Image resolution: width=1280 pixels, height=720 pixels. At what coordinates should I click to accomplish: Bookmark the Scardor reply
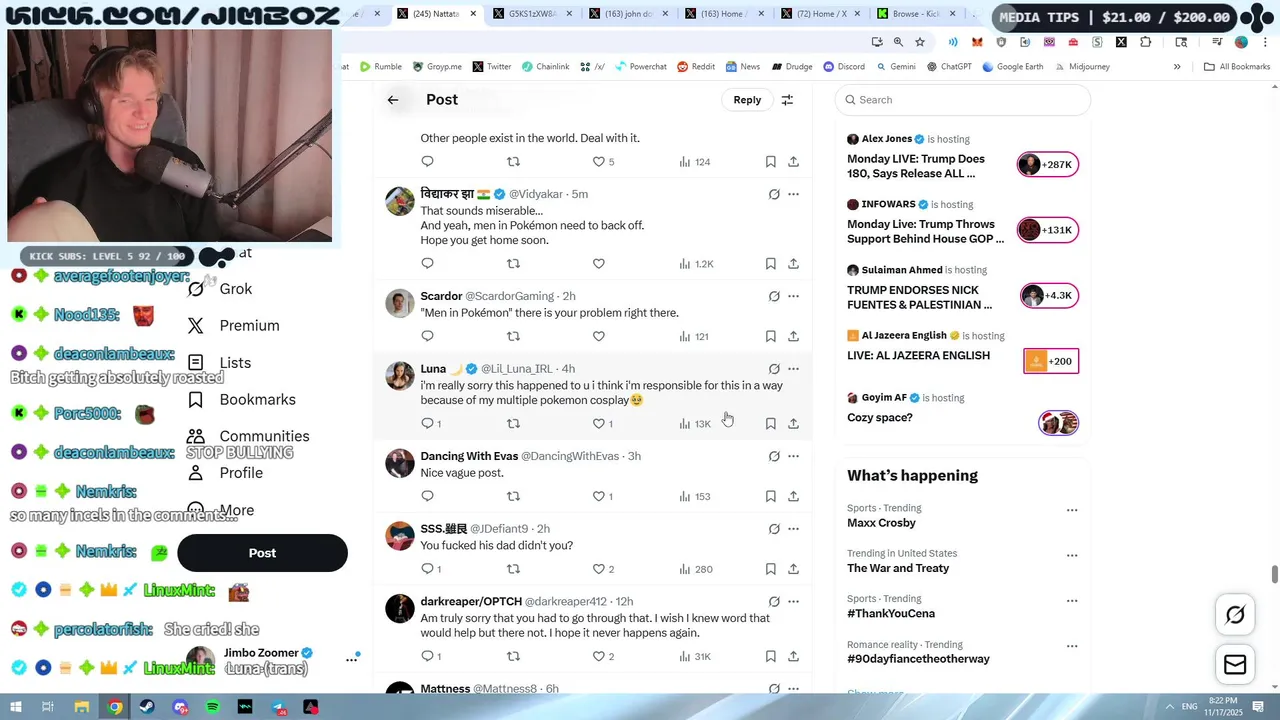coord(770,336)
